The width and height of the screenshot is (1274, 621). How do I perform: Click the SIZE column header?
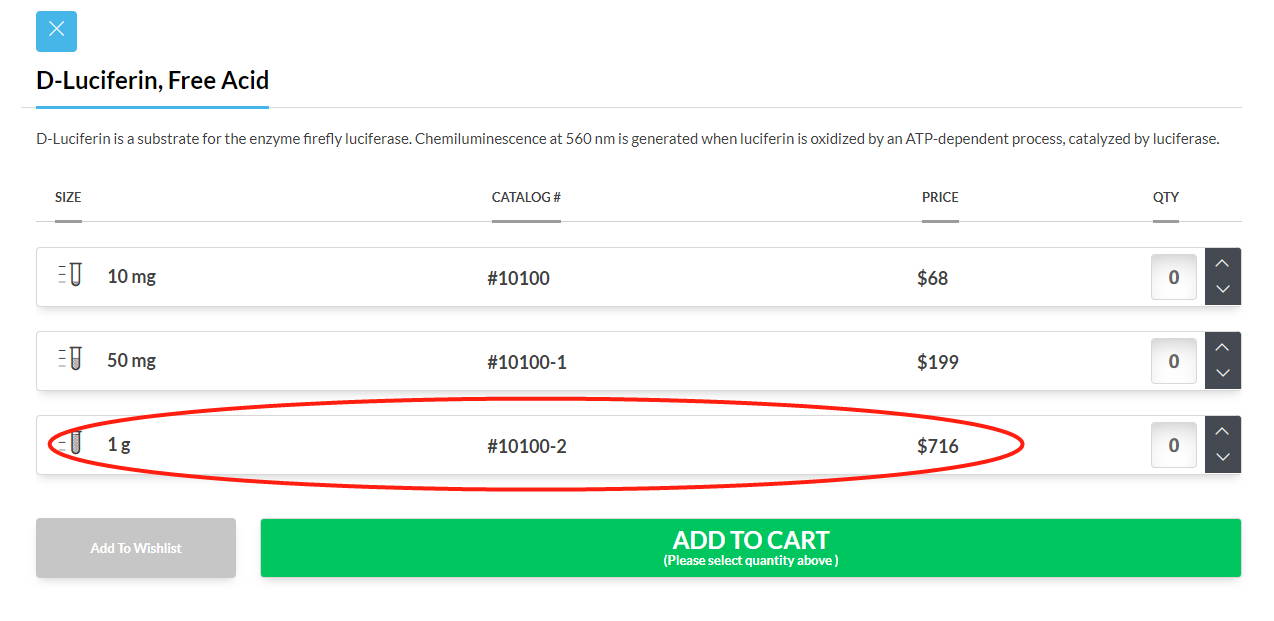coord(68,197)
